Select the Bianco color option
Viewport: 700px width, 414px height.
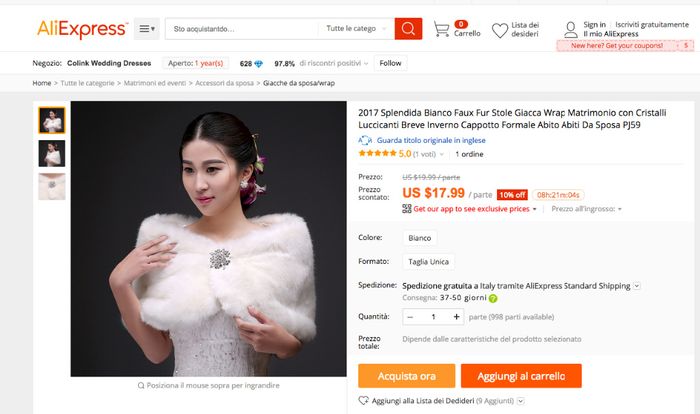tap(420, 238)
